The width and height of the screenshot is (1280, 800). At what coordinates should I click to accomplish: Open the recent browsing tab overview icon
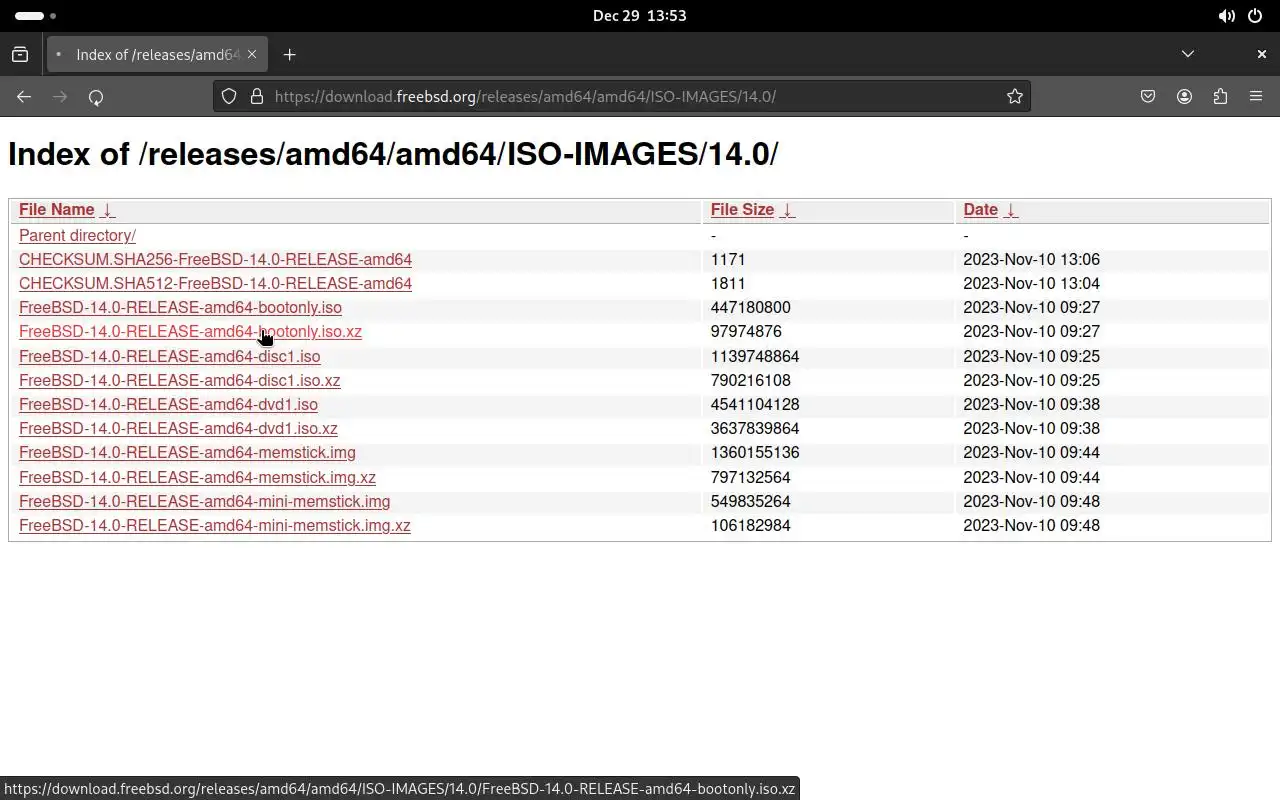tap(20, 55)
